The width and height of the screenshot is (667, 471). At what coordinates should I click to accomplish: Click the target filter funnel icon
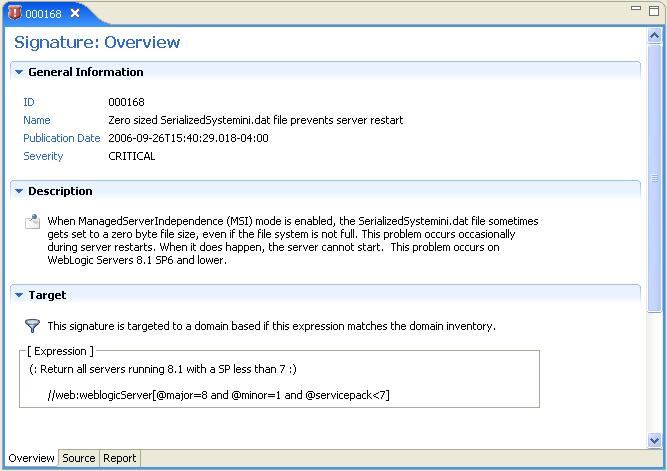[x=32, y=326]
